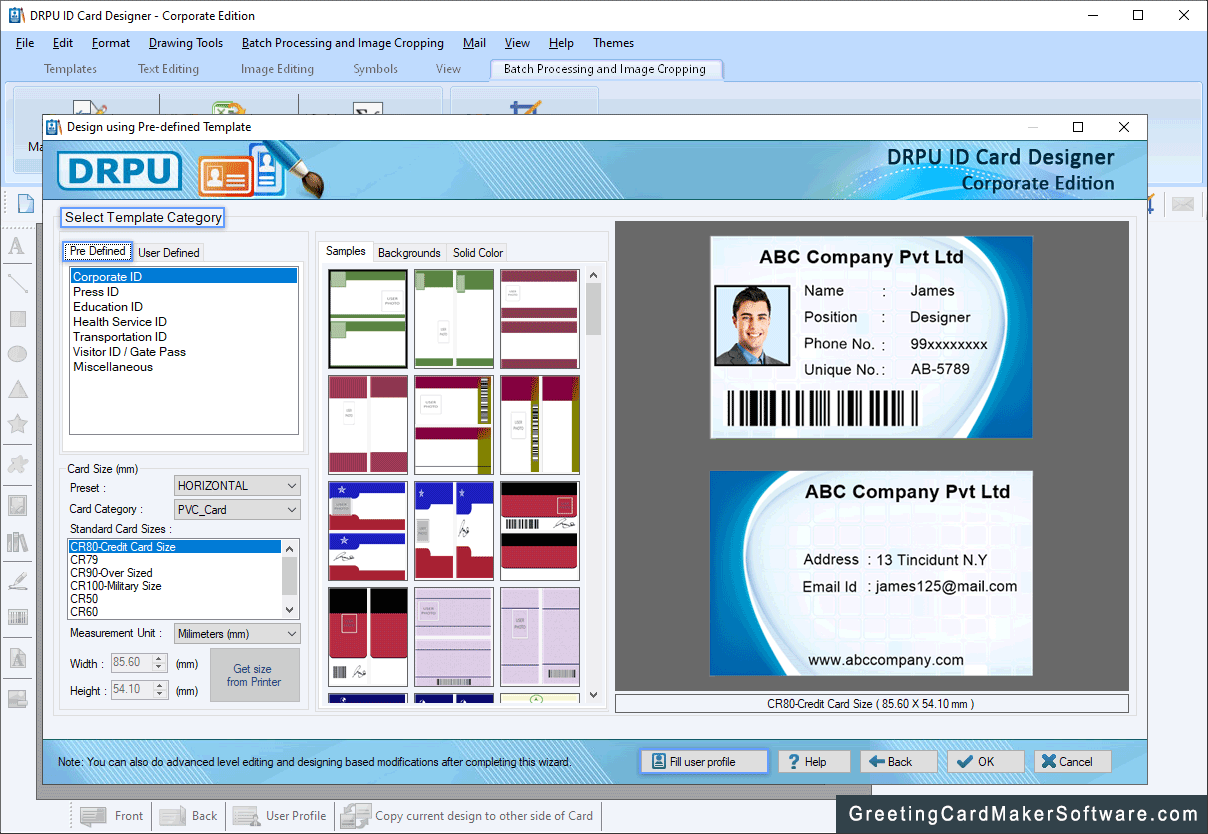This screenshot has width=1208, height=834.
Task: Open the Drawing Tools menu
Action: pyautogui.click(x=186, y=43)
